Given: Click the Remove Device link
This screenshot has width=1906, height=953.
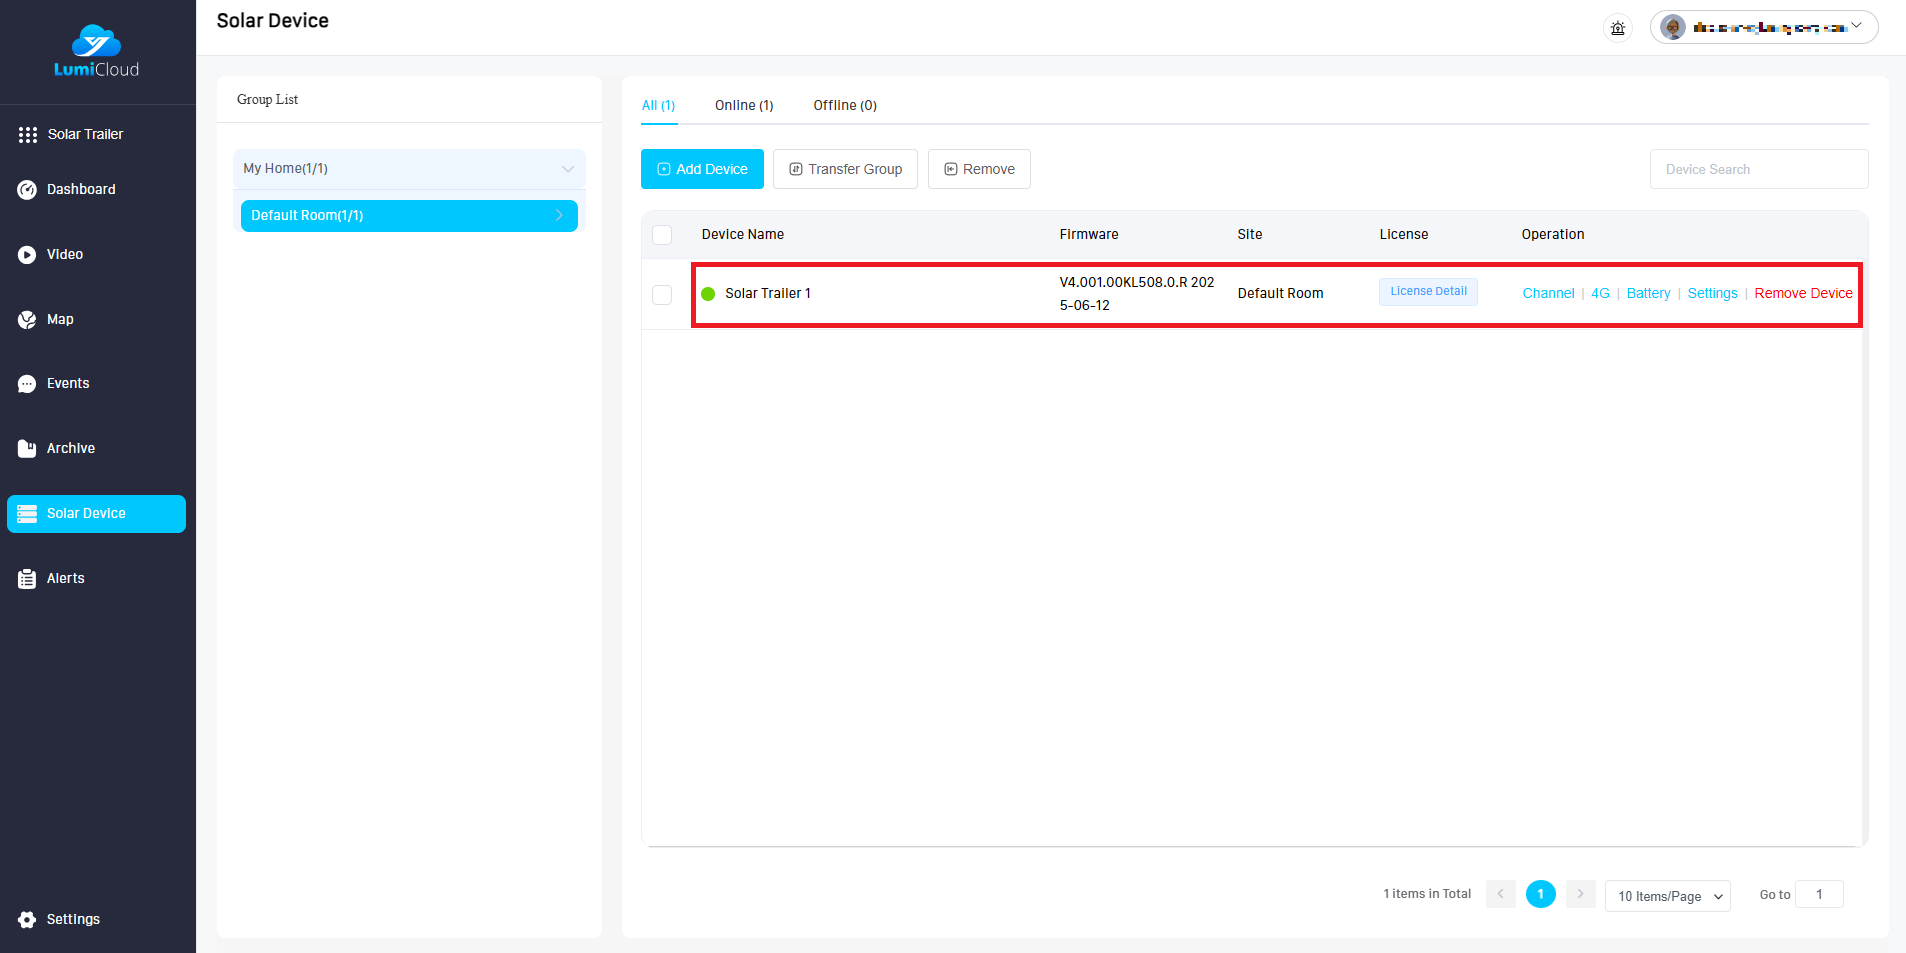Looking at the screenshot, I should click(x=1803, y=293).
